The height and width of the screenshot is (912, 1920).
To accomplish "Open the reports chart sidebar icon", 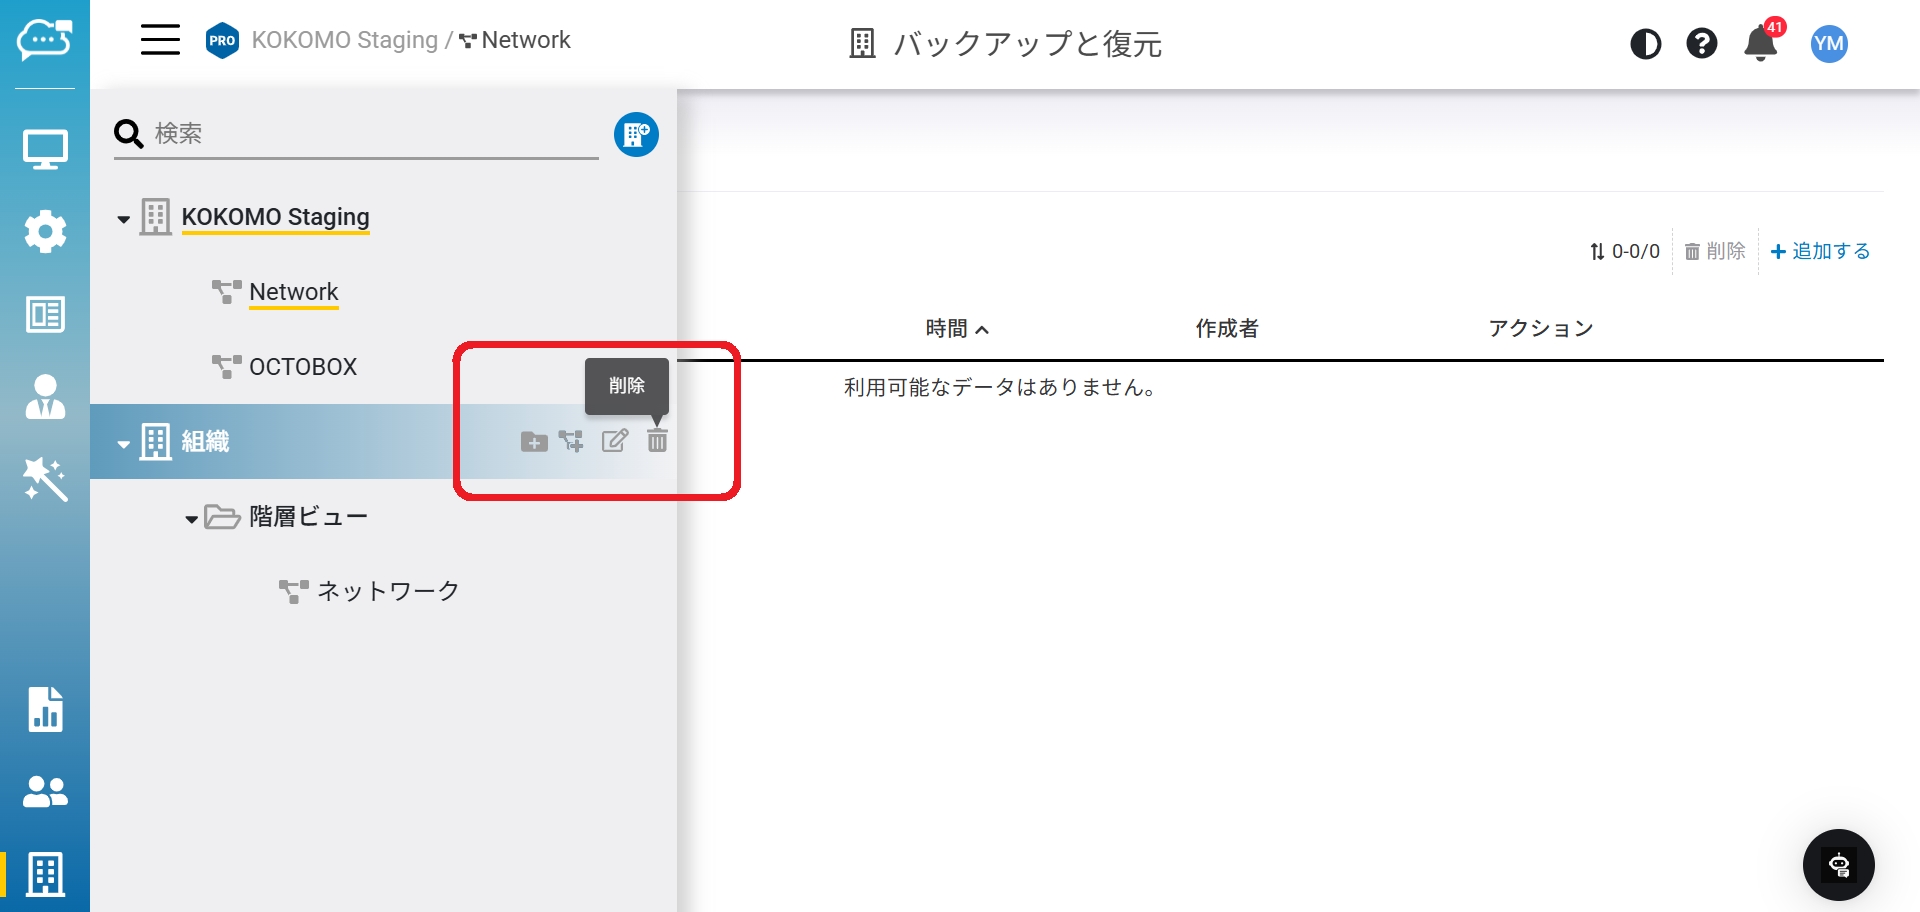I will click(45, 709).
